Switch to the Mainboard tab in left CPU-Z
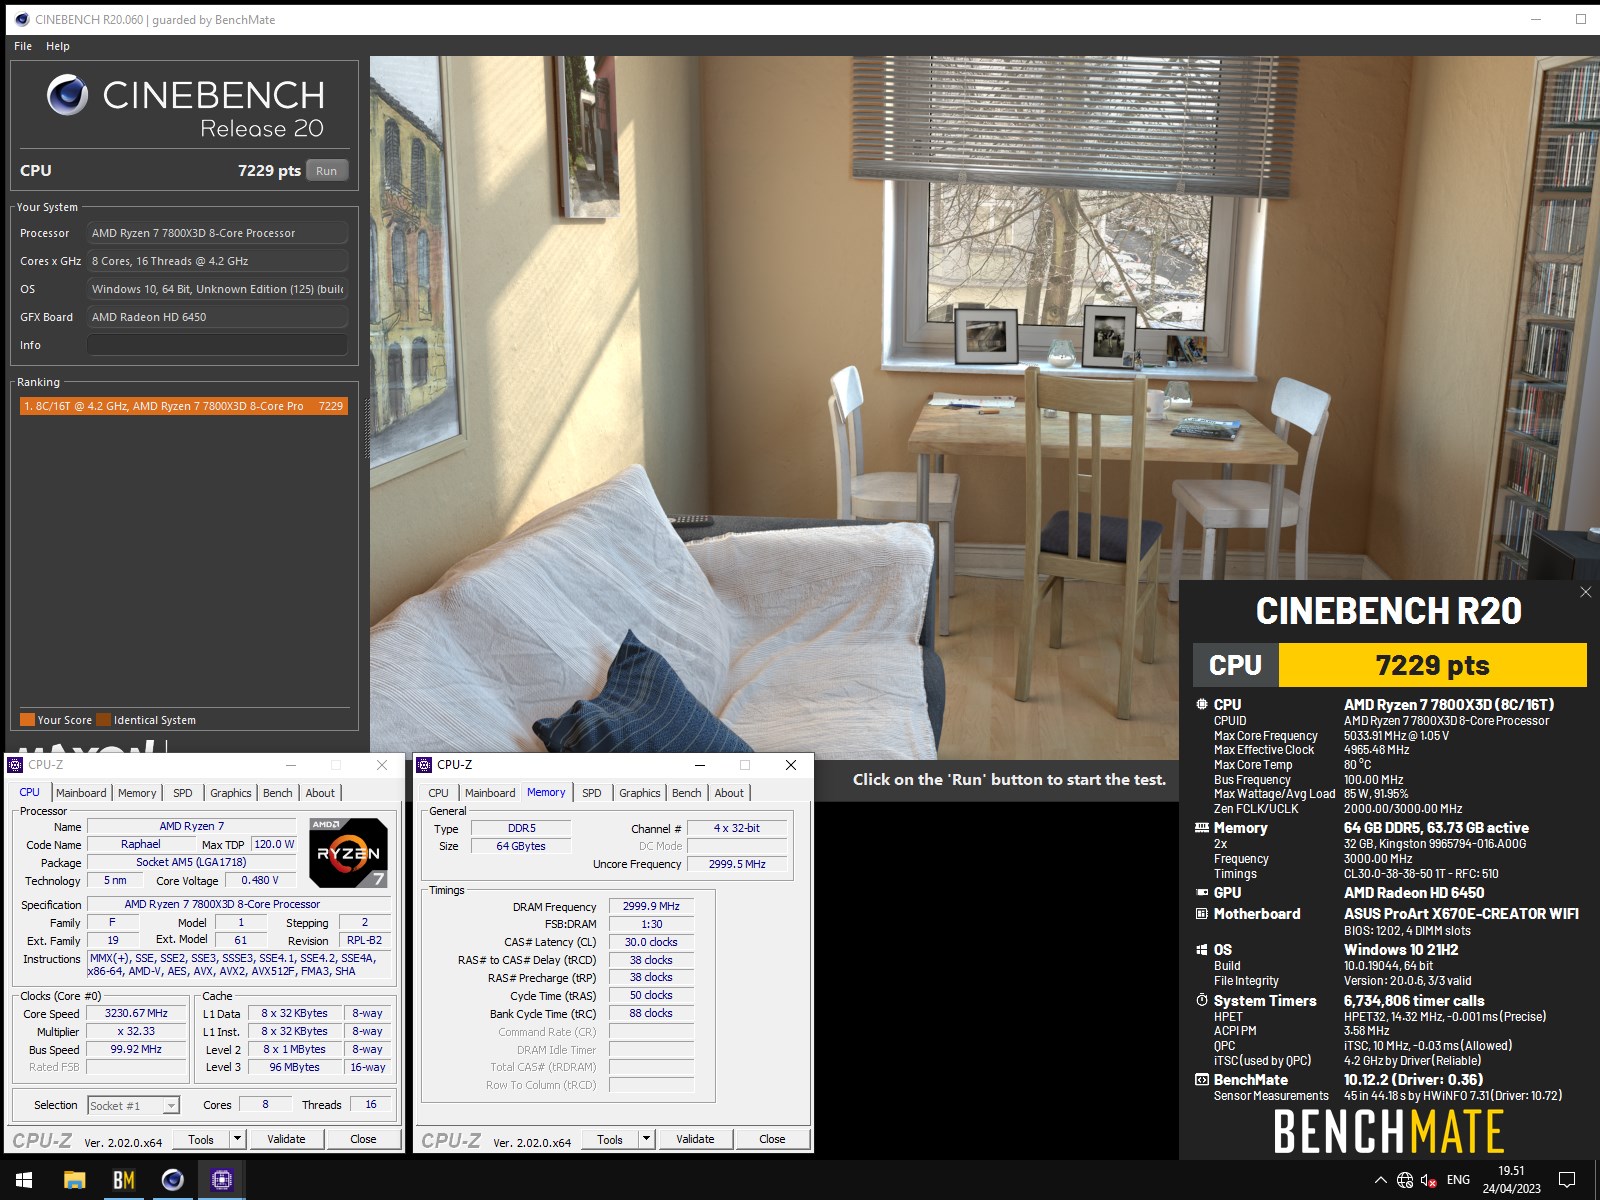Screen dimensions: 1600x1200 [81, 793]
